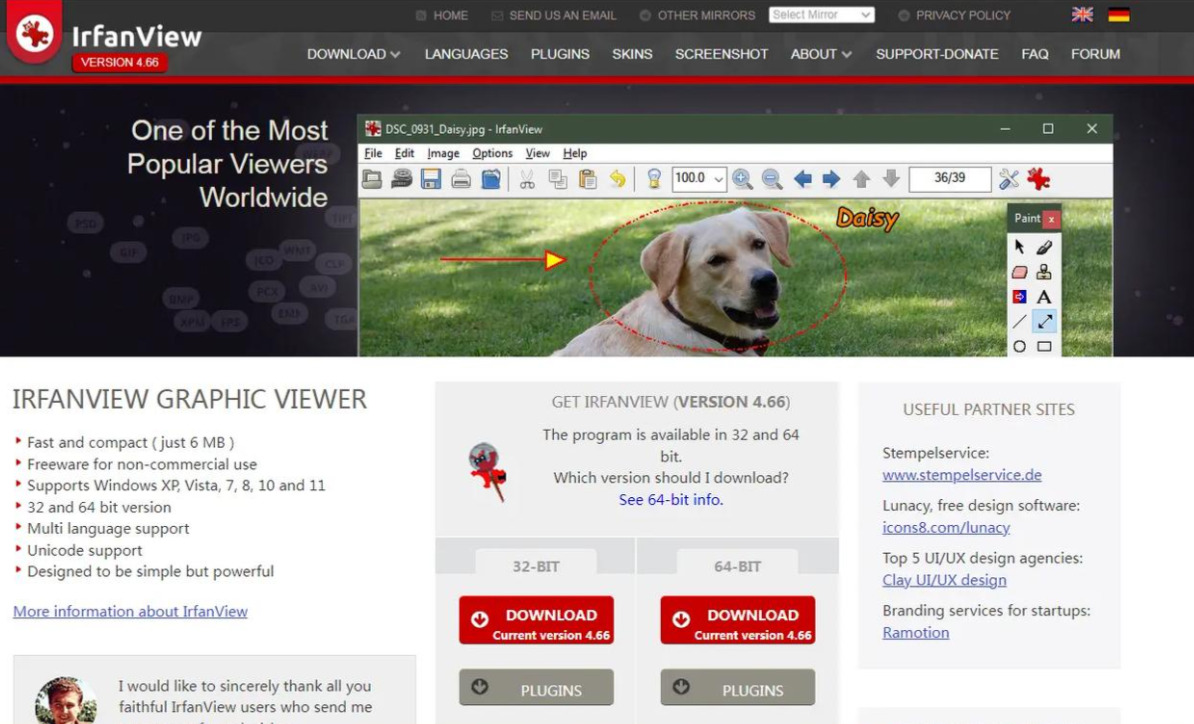1194x724 pixels.
Task: Open the LANGUAGES page
Action: coord(466,54)
